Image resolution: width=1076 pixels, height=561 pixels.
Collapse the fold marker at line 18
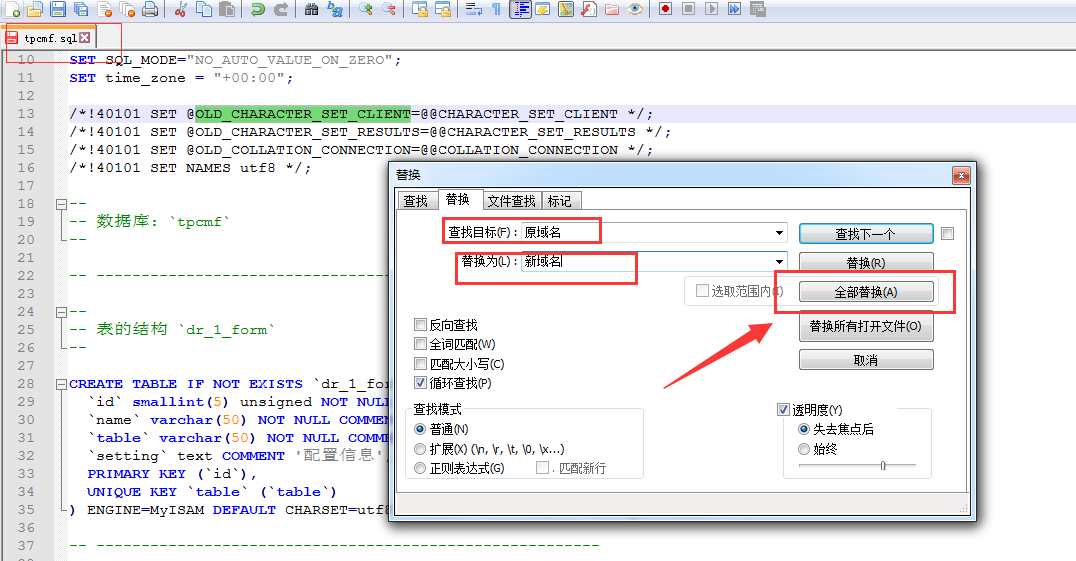click(x=61, y=203)
